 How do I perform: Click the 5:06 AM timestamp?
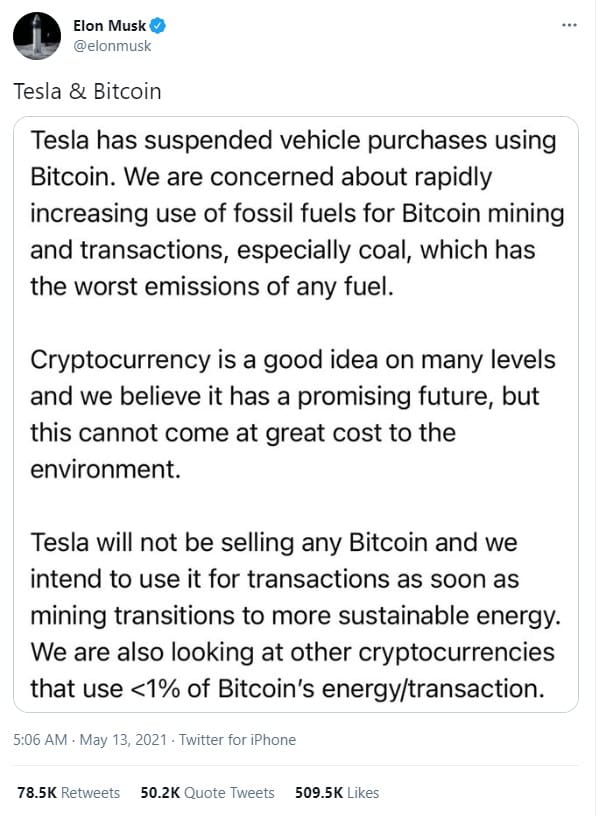pyautogui.click(x=40, y=740)
